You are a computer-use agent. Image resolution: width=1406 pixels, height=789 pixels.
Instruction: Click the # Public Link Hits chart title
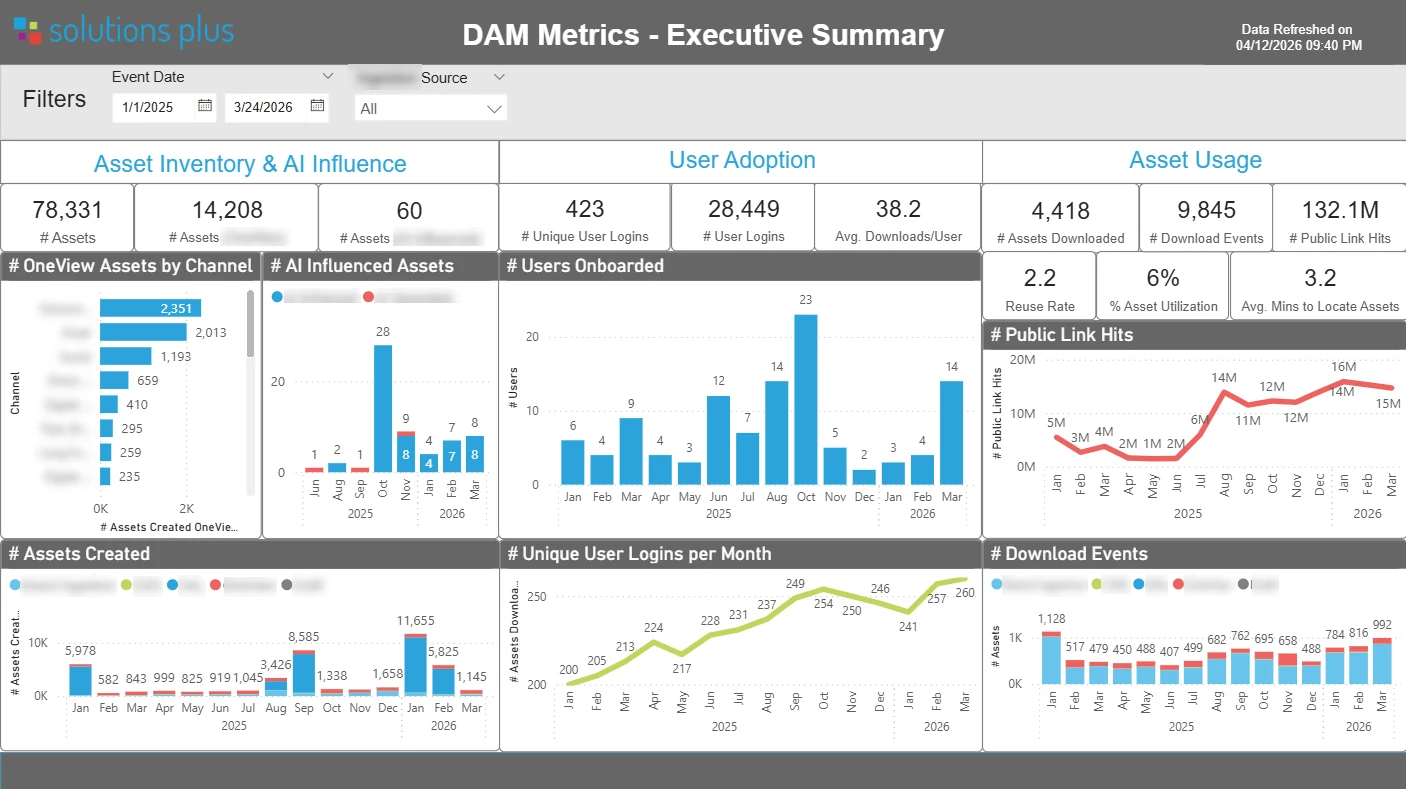coord(1061,335)
